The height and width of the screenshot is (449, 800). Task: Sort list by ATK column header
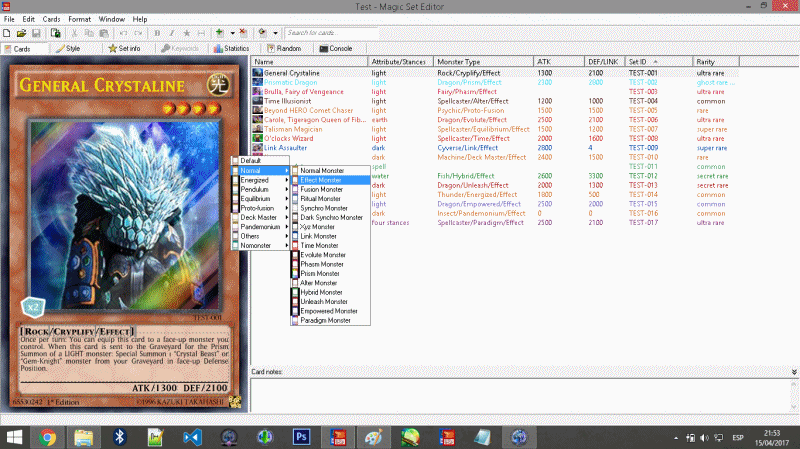(x=559, y=62)
